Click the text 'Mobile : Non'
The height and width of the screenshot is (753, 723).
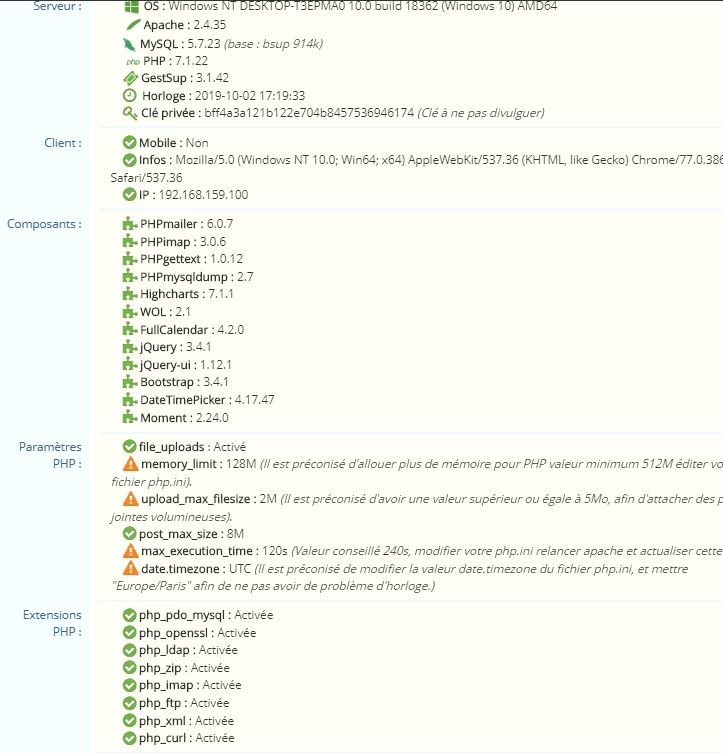(x=174, y=143)
